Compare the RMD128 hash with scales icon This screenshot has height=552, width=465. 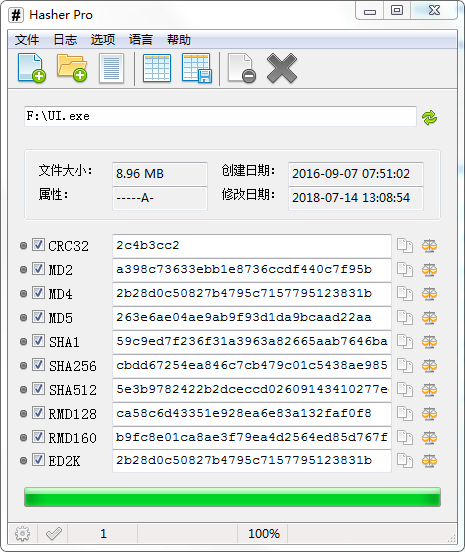pos(429,413)
